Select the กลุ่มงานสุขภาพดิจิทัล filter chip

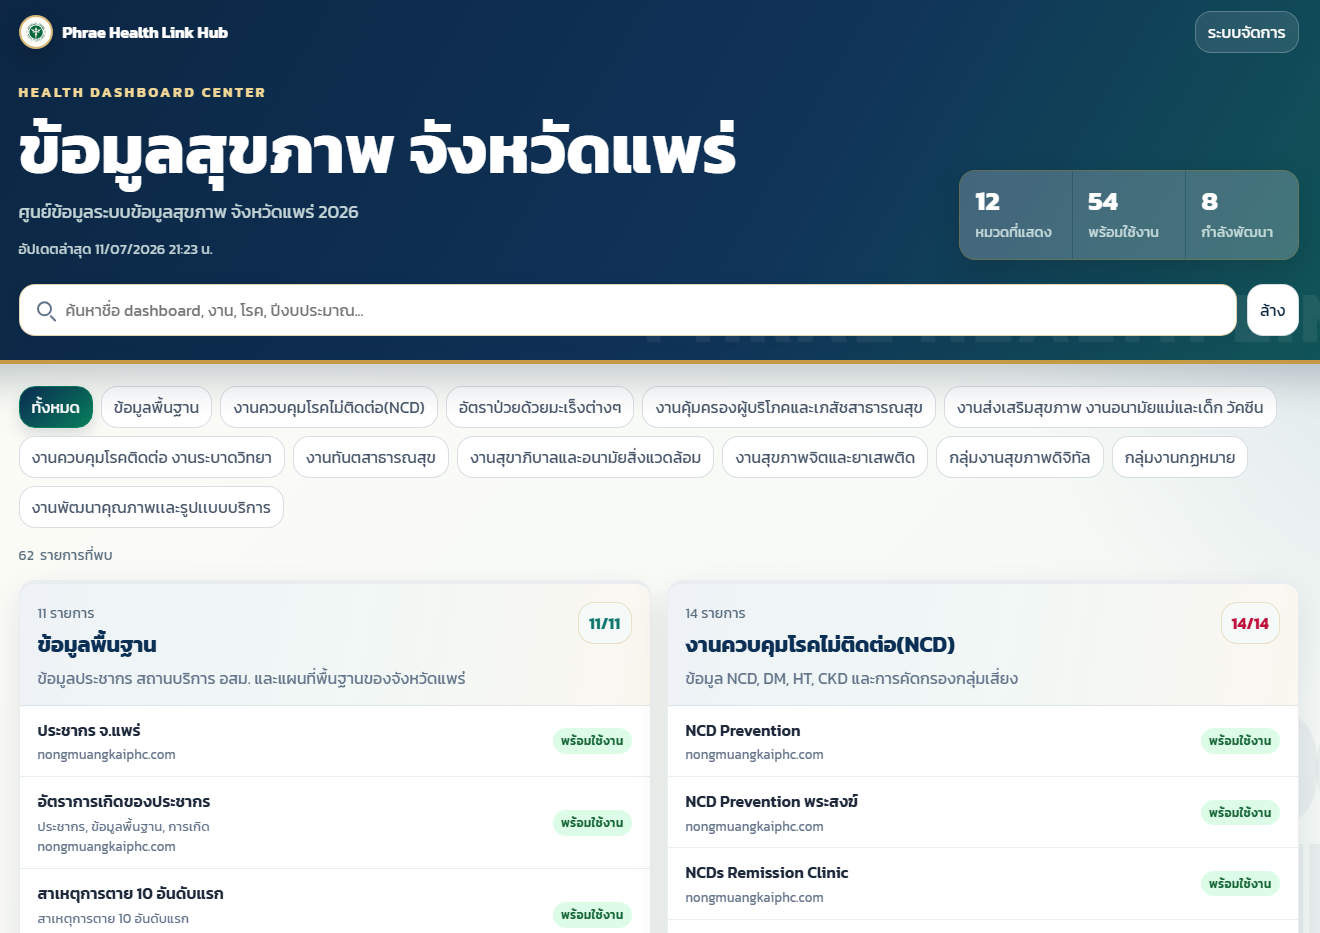(1020, 457)
